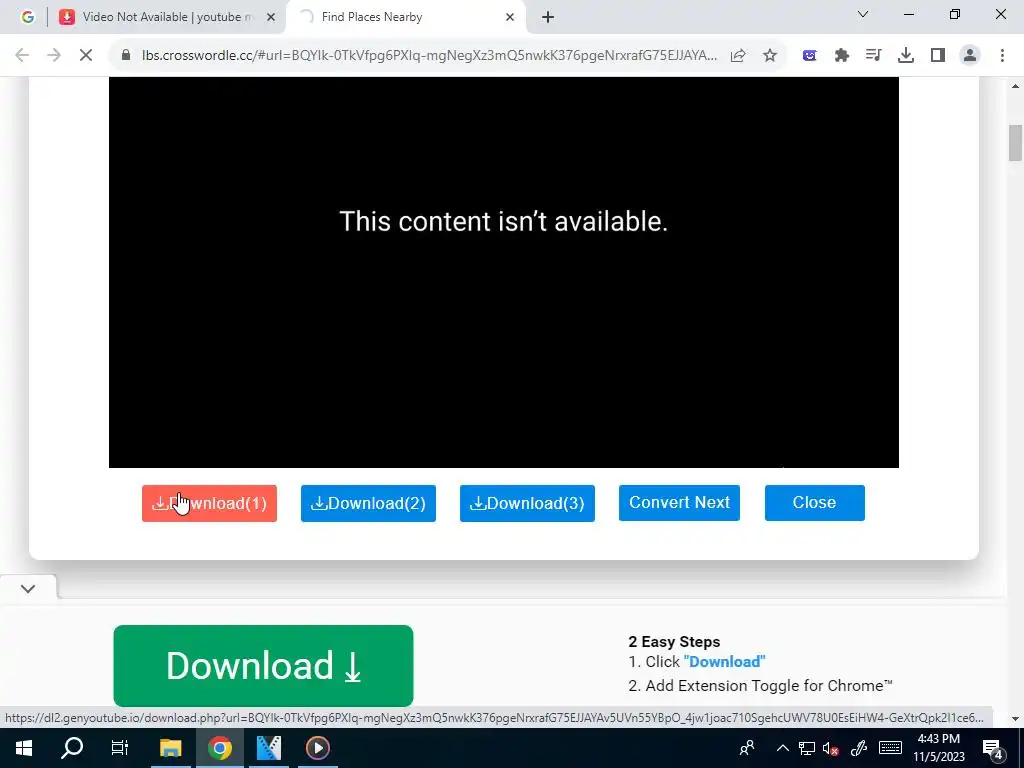
Task: Open the media control playlist icon
Action: click(874, 56)
